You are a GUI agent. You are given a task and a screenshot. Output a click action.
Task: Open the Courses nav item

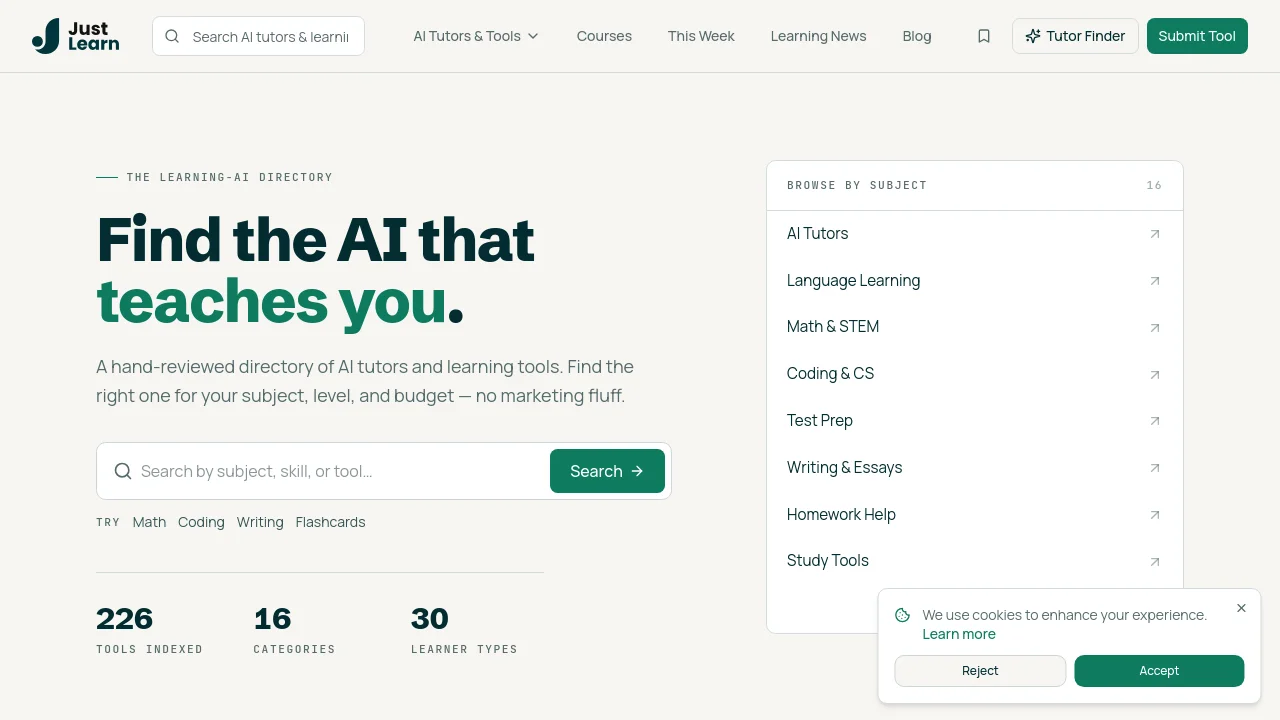[604, 36]
